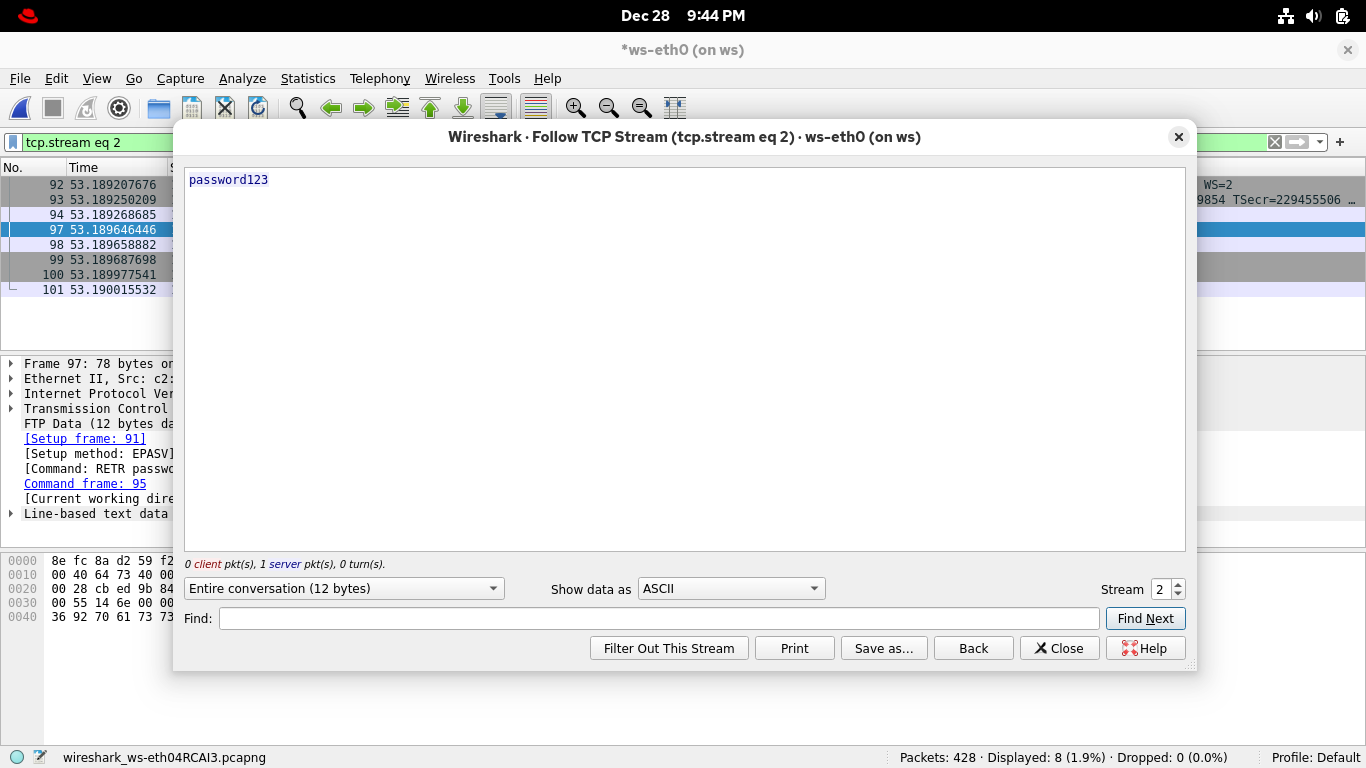Expand the Frame 97 tree node
This screenshot has width=1366, height=768.
click(11, 364)
